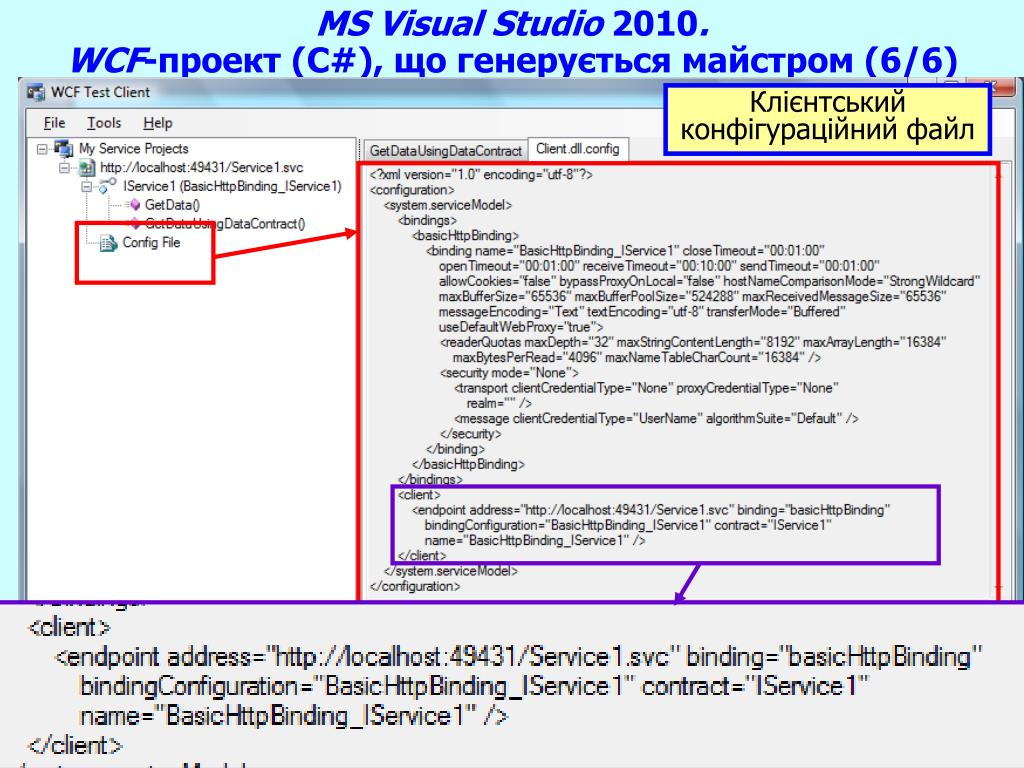This screenshot has height=768, width=1024.
Task: Collapse the localhost:49431 service node
Action: [65, 168]
